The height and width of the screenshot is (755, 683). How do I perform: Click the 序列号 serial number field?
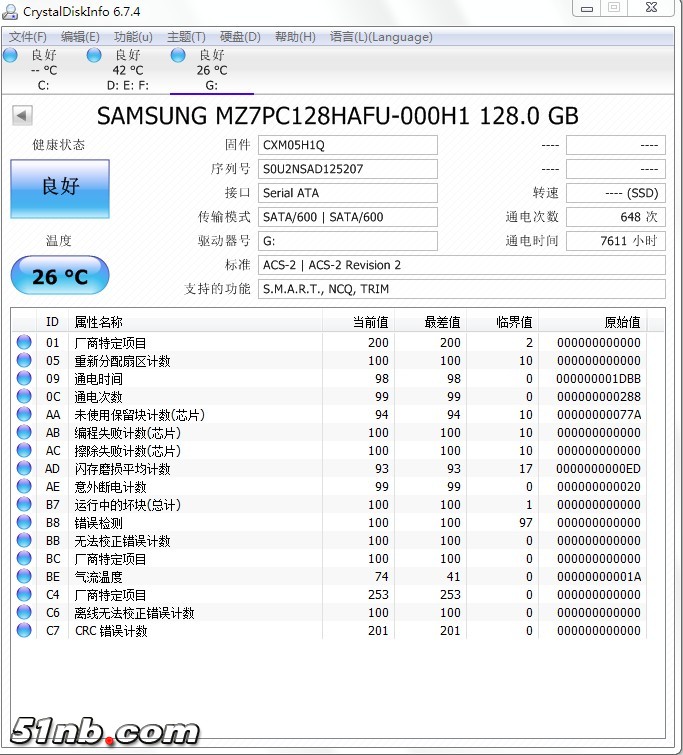(347, 169)
